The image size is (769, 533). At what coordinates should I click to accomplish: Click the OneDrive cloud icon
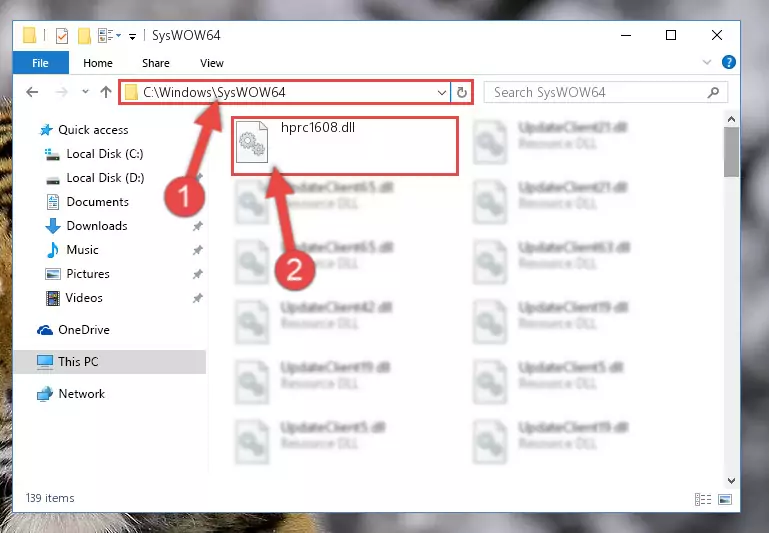pyautogui.click(x=45, y=330)
